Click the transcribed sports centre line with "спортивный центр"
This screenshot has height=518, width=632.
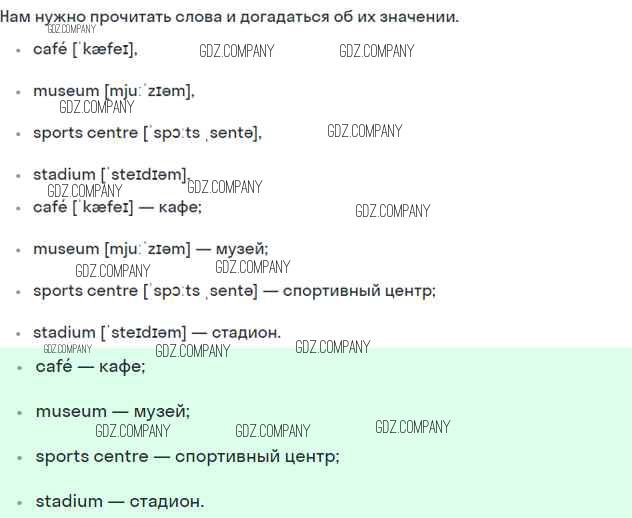[x=234, y=291]
